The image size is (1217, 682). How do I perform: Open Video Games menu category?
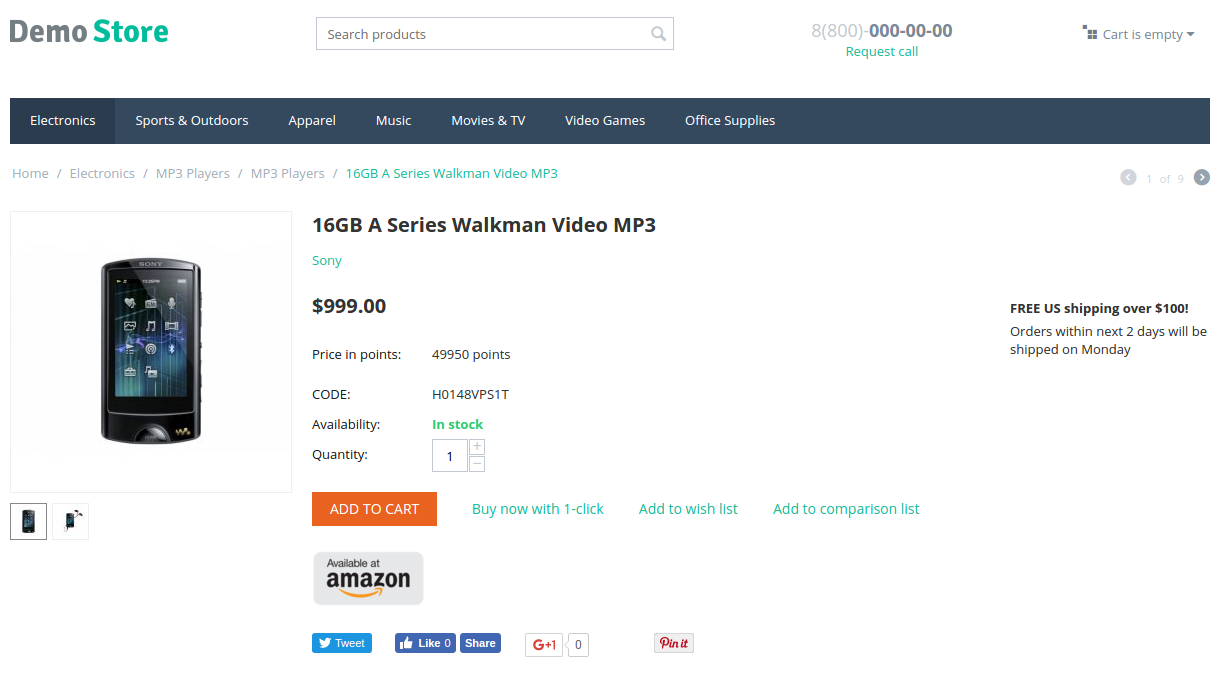[605, 120]
